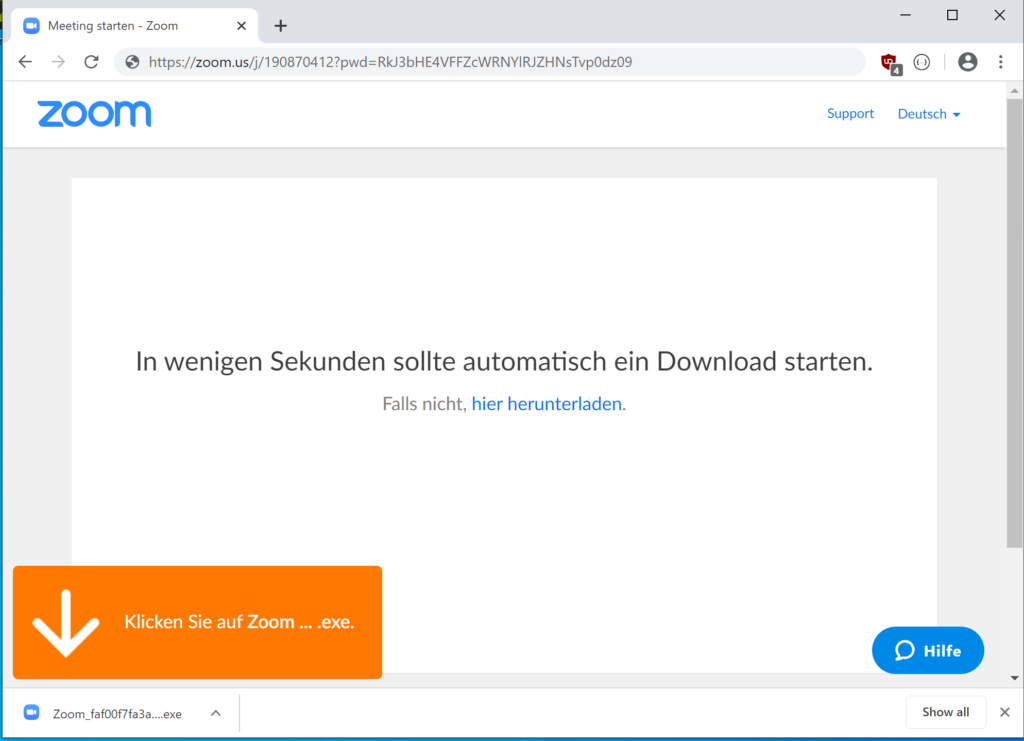Screen dimensions: 1024x741
Task: Close the downloads bar
Action: [1004, 712]
